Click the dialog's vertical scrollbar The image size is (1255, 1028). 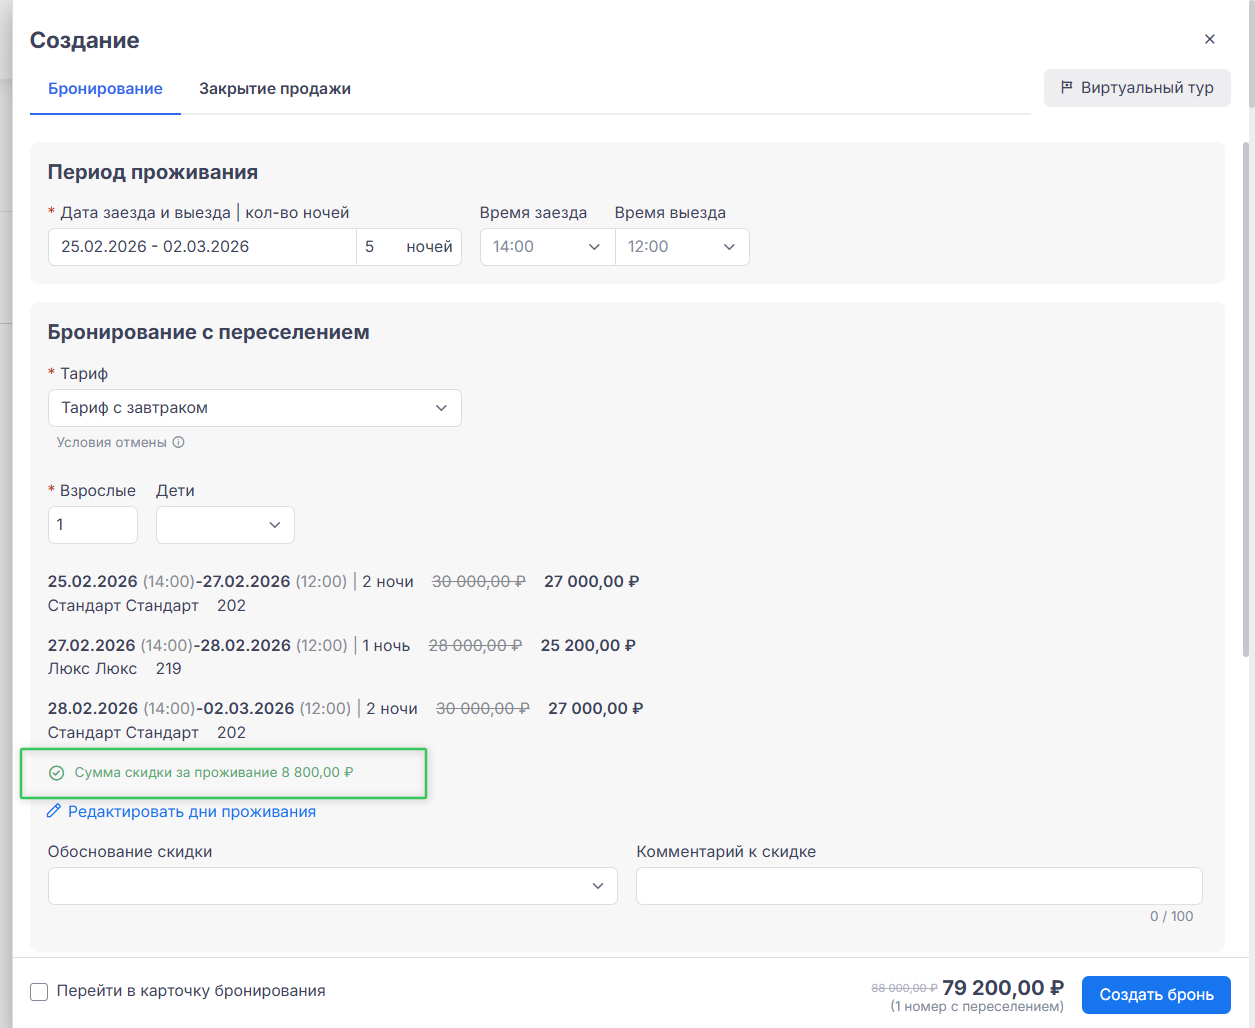pos(1246,400)
